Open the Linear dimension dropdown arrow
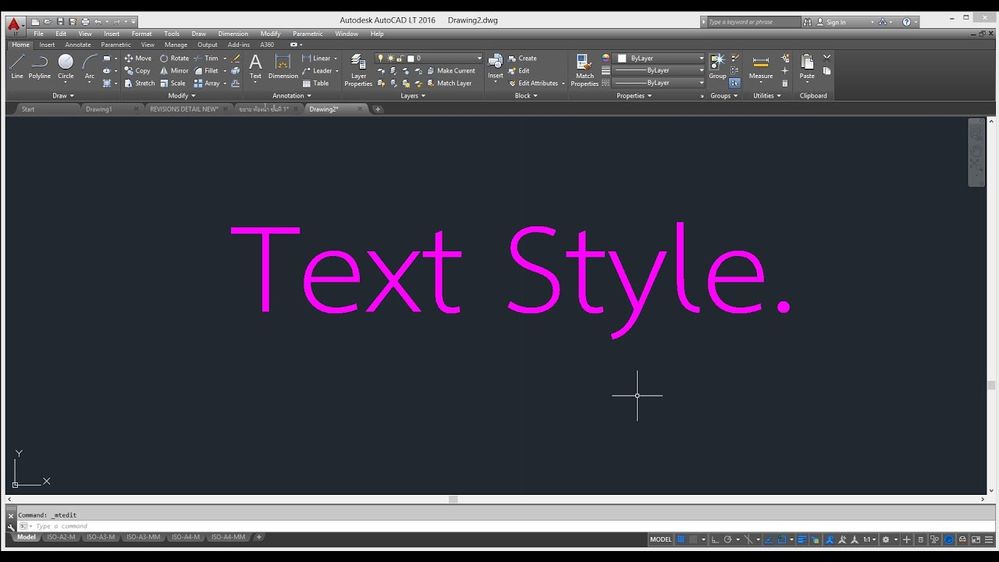This screenshot has height=562, width=999. (x=336, y=58)
